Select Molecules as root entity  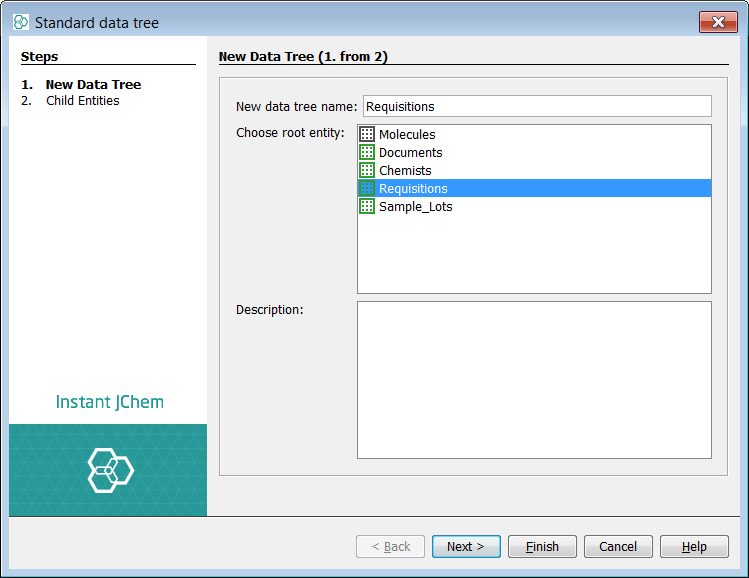click(x=407, y=134)
